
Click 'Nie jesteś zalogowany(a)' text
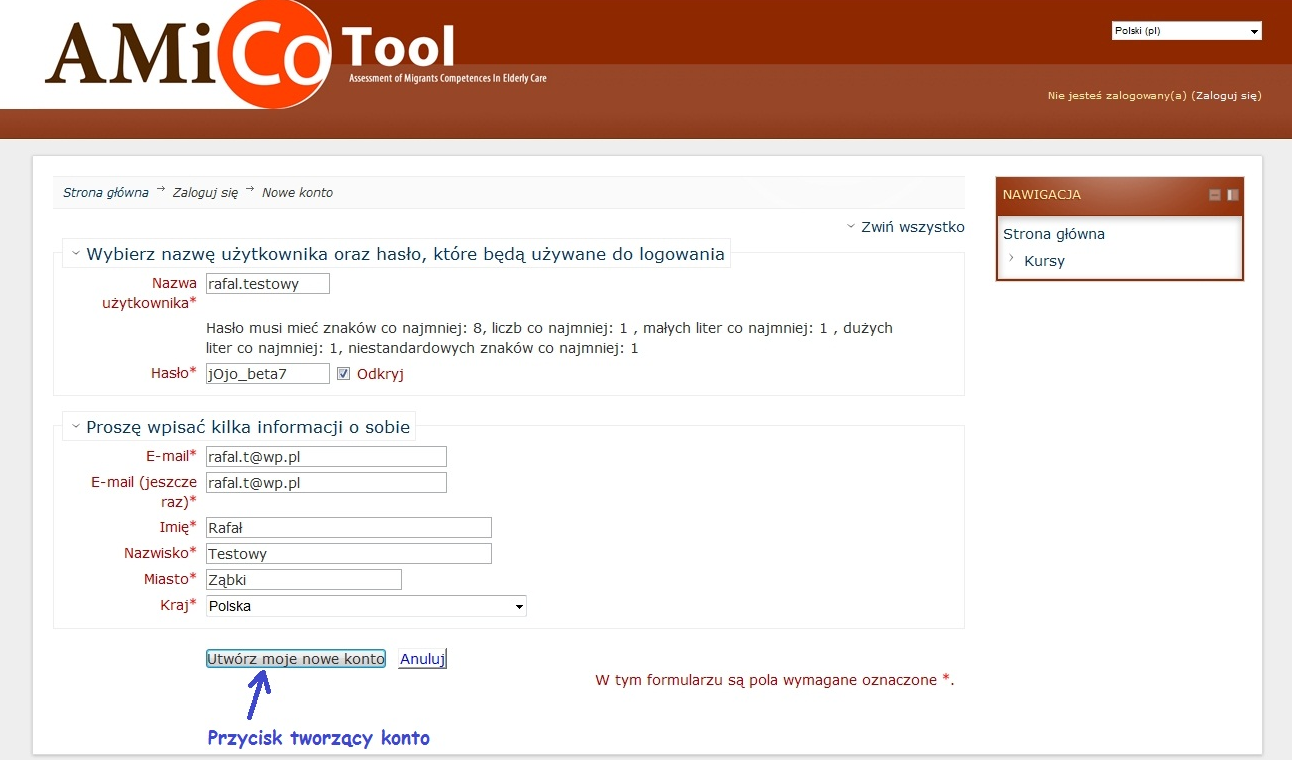pos(1117,96)
